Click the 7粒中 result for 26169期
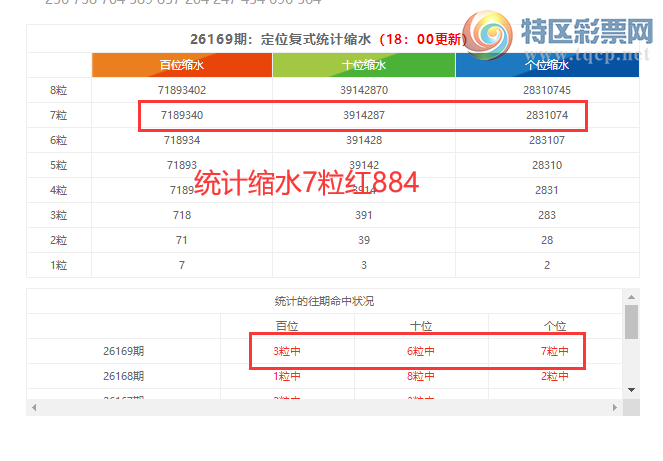This screenshot has height=461, width=663. pos(555,351)
